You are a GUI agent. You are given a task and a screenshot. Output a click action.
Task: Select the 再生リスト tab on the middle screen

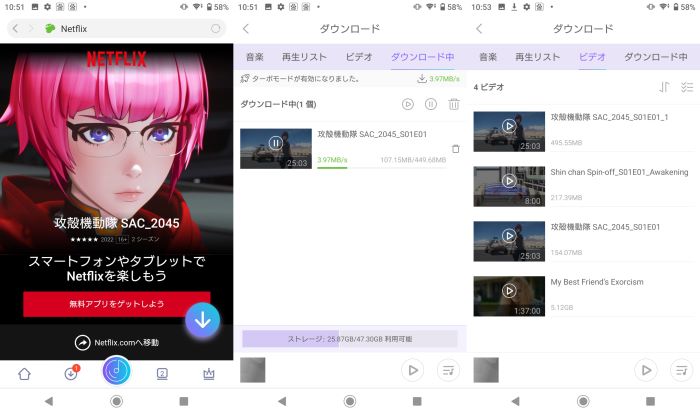pyautogui.click(x=304, y=57)
